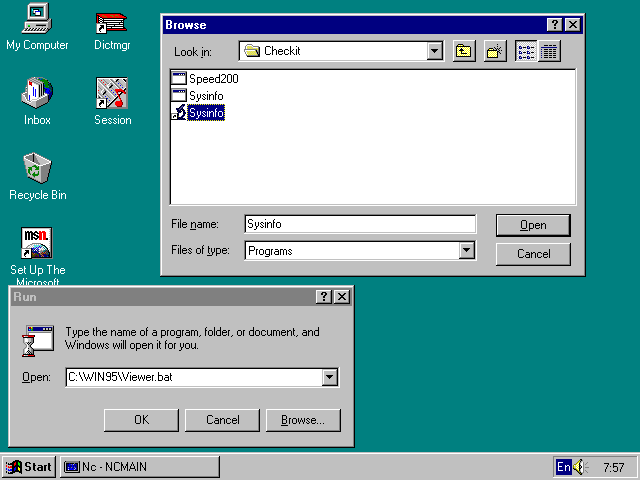This screenshot has width=640, height=480.
Task: Expand the Look in folder dropdown
Action: (x=434, y=51)
